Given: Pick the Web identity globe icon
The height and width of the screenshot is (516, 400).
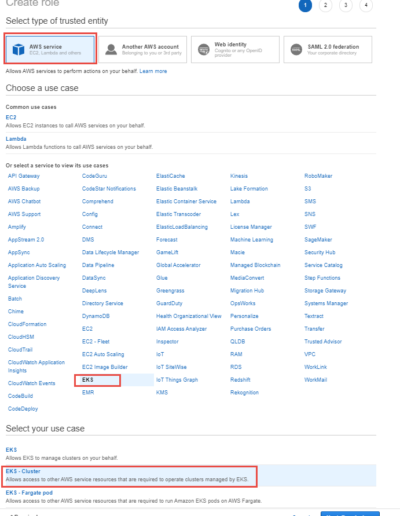Looking at the screenshot, I should [x=203, y=50].
